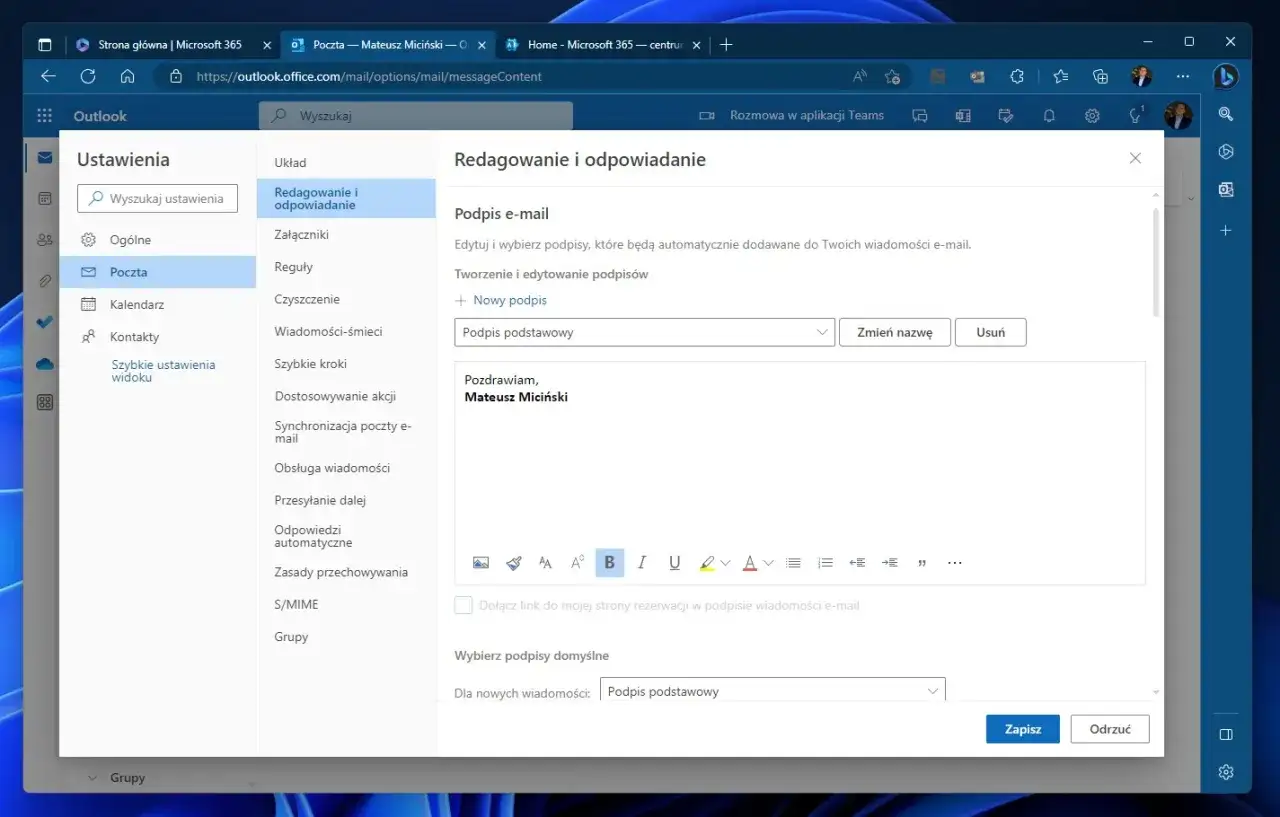The height and width of the screenshot is (817, 1280).
Task: Increase the signature indent
Action: [x=889, y=563]
